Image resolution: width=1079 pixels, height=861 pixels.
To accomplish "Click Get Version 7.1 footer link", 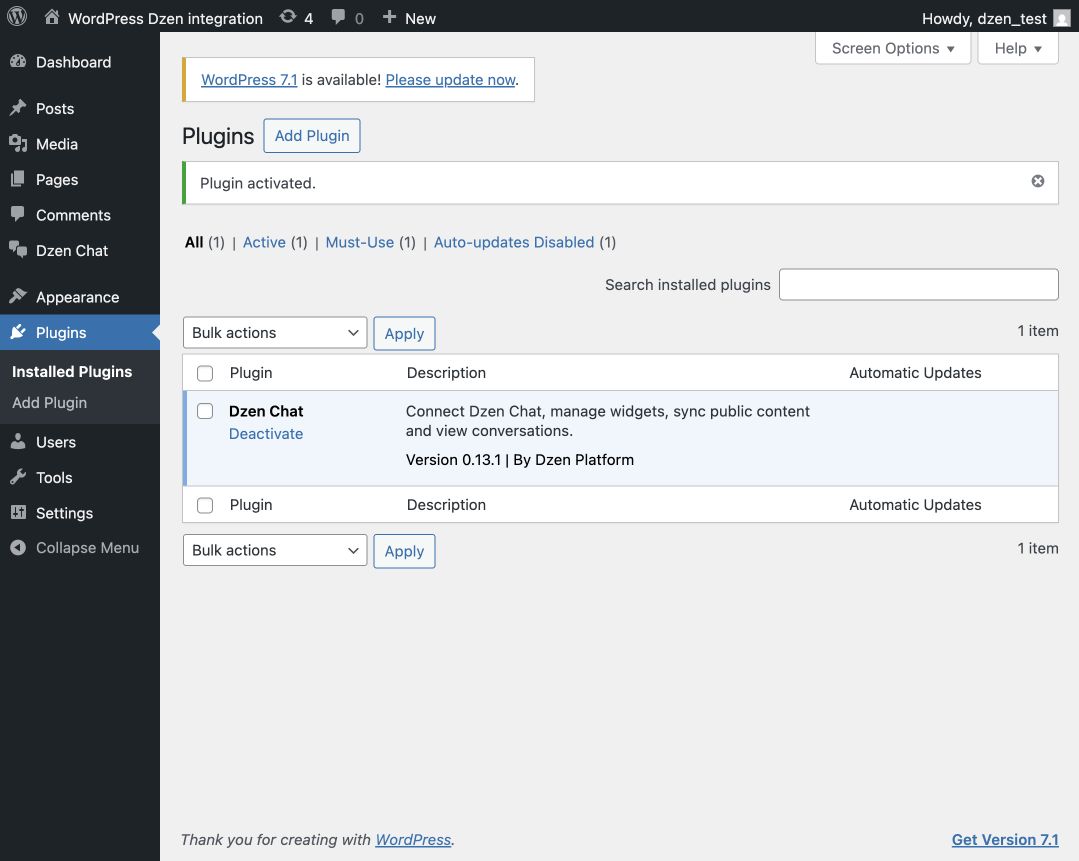I will 1005,840.
